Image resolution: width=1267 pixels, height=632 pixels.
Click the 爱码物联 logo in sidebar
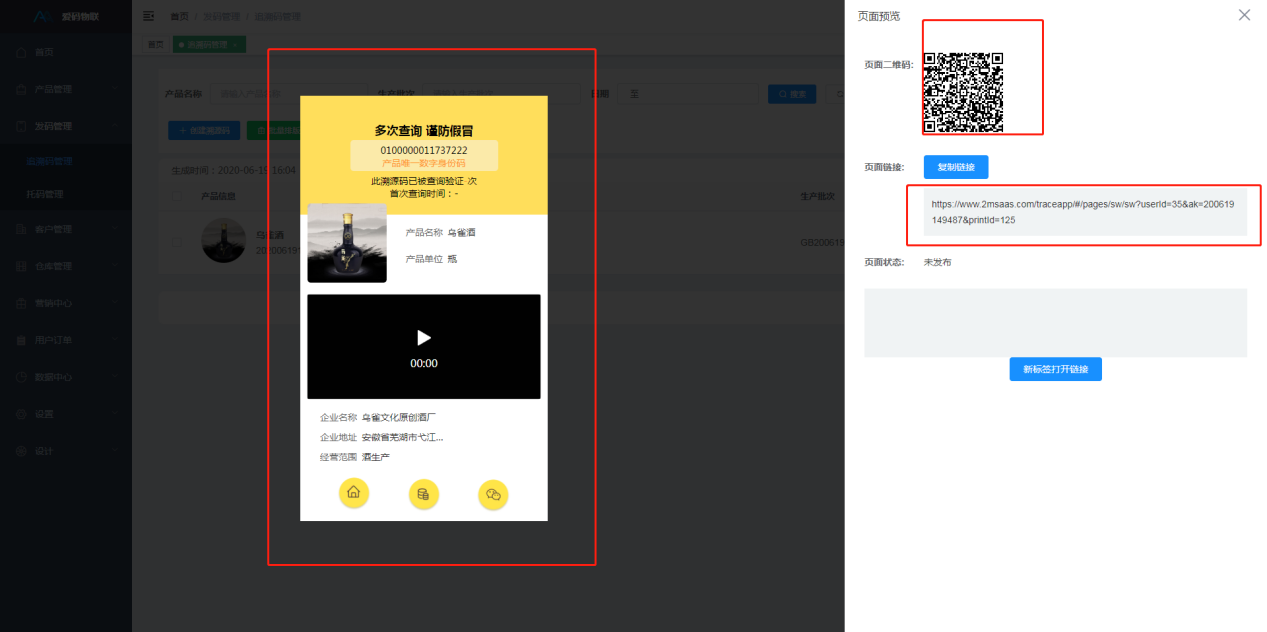click(x=65, y=17)
